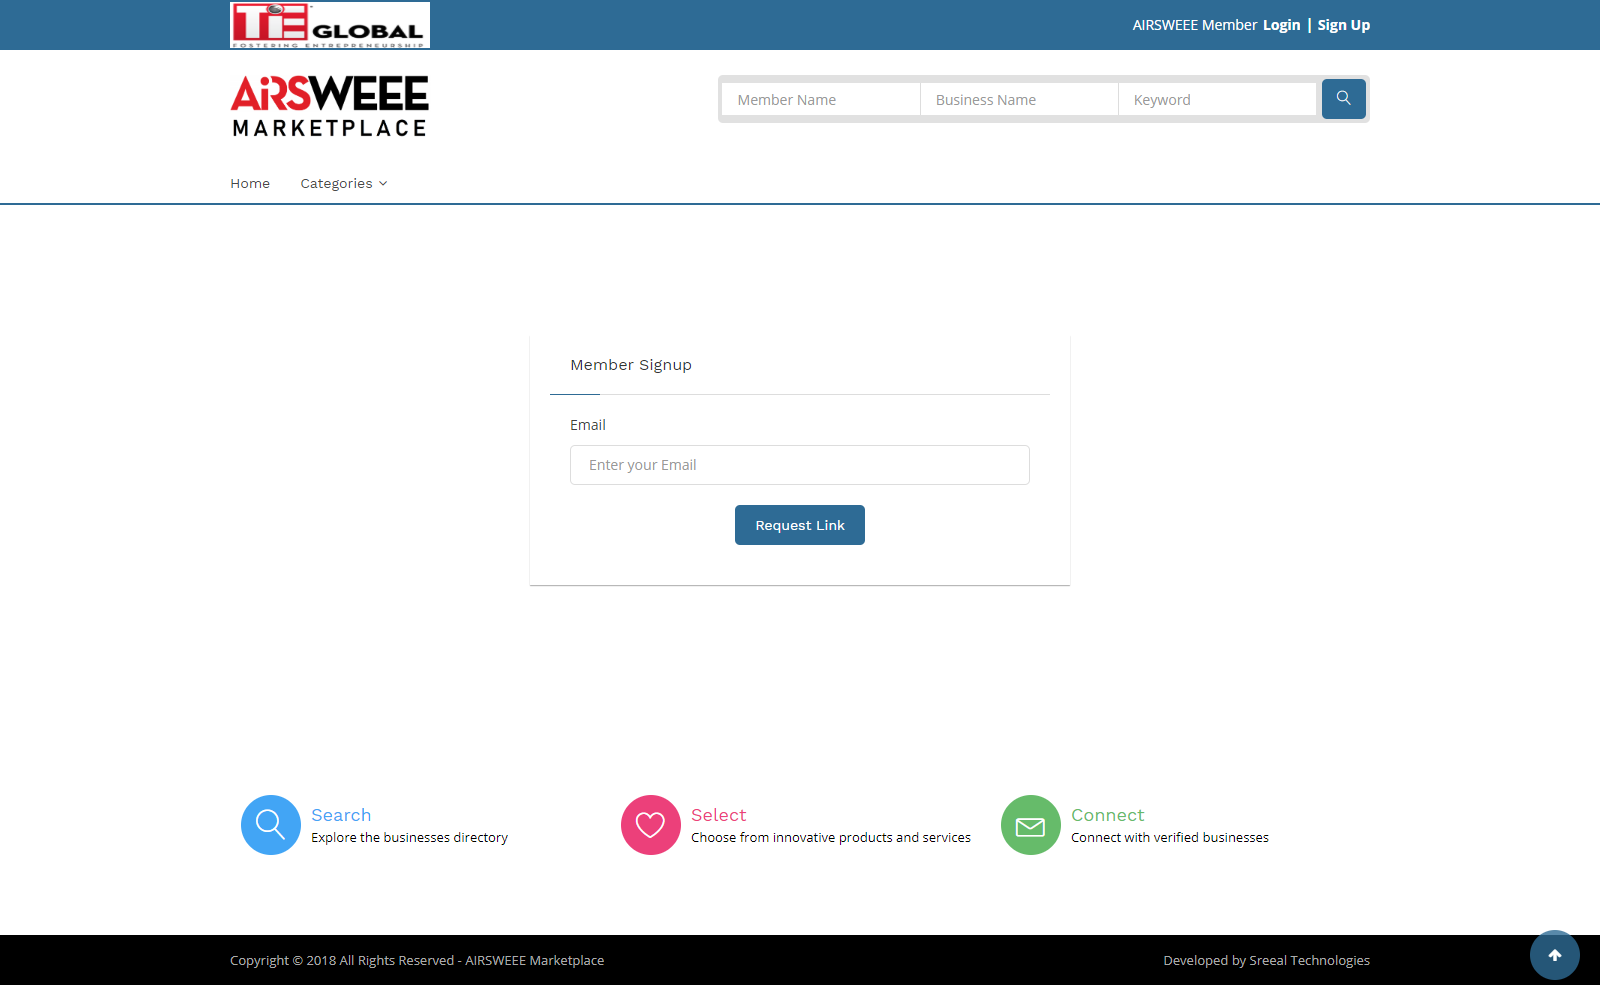This screenshot has height=985, width=1600.
Task: Click the Email field label
Action: (588, 425)
